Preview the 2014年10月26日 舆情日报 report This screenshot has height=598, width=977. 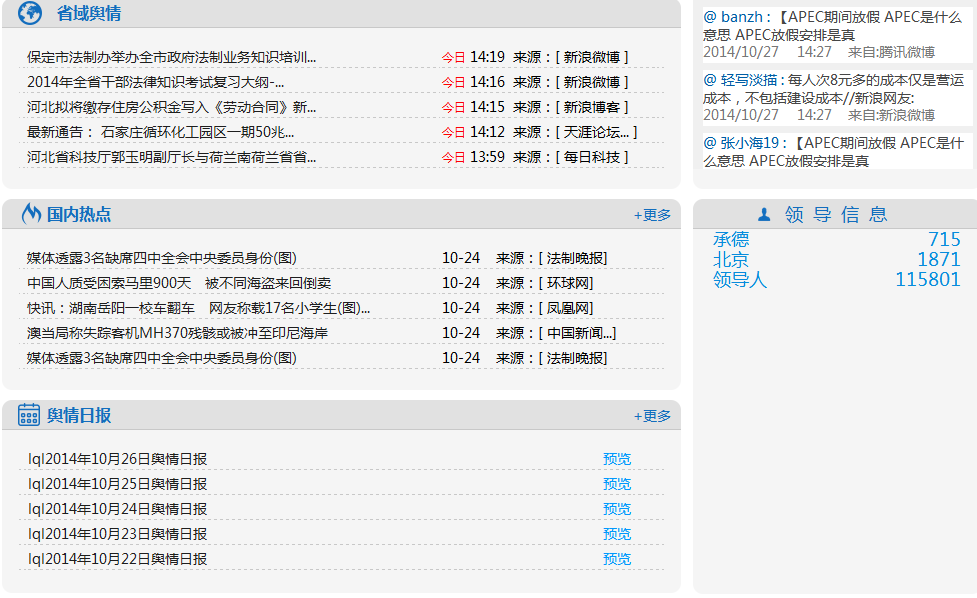(617, 459)
